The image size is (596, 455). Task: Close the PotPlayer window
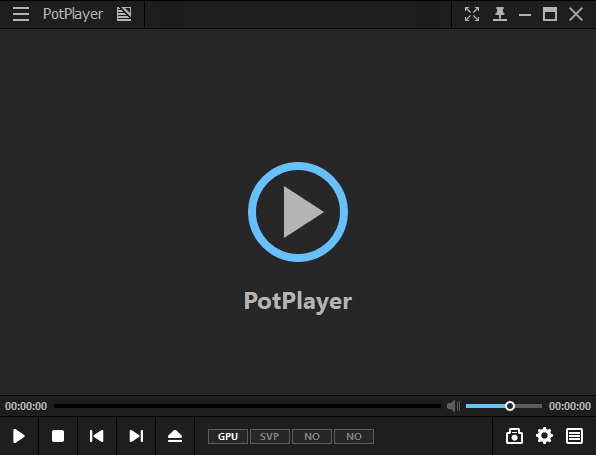coord(576,14)
